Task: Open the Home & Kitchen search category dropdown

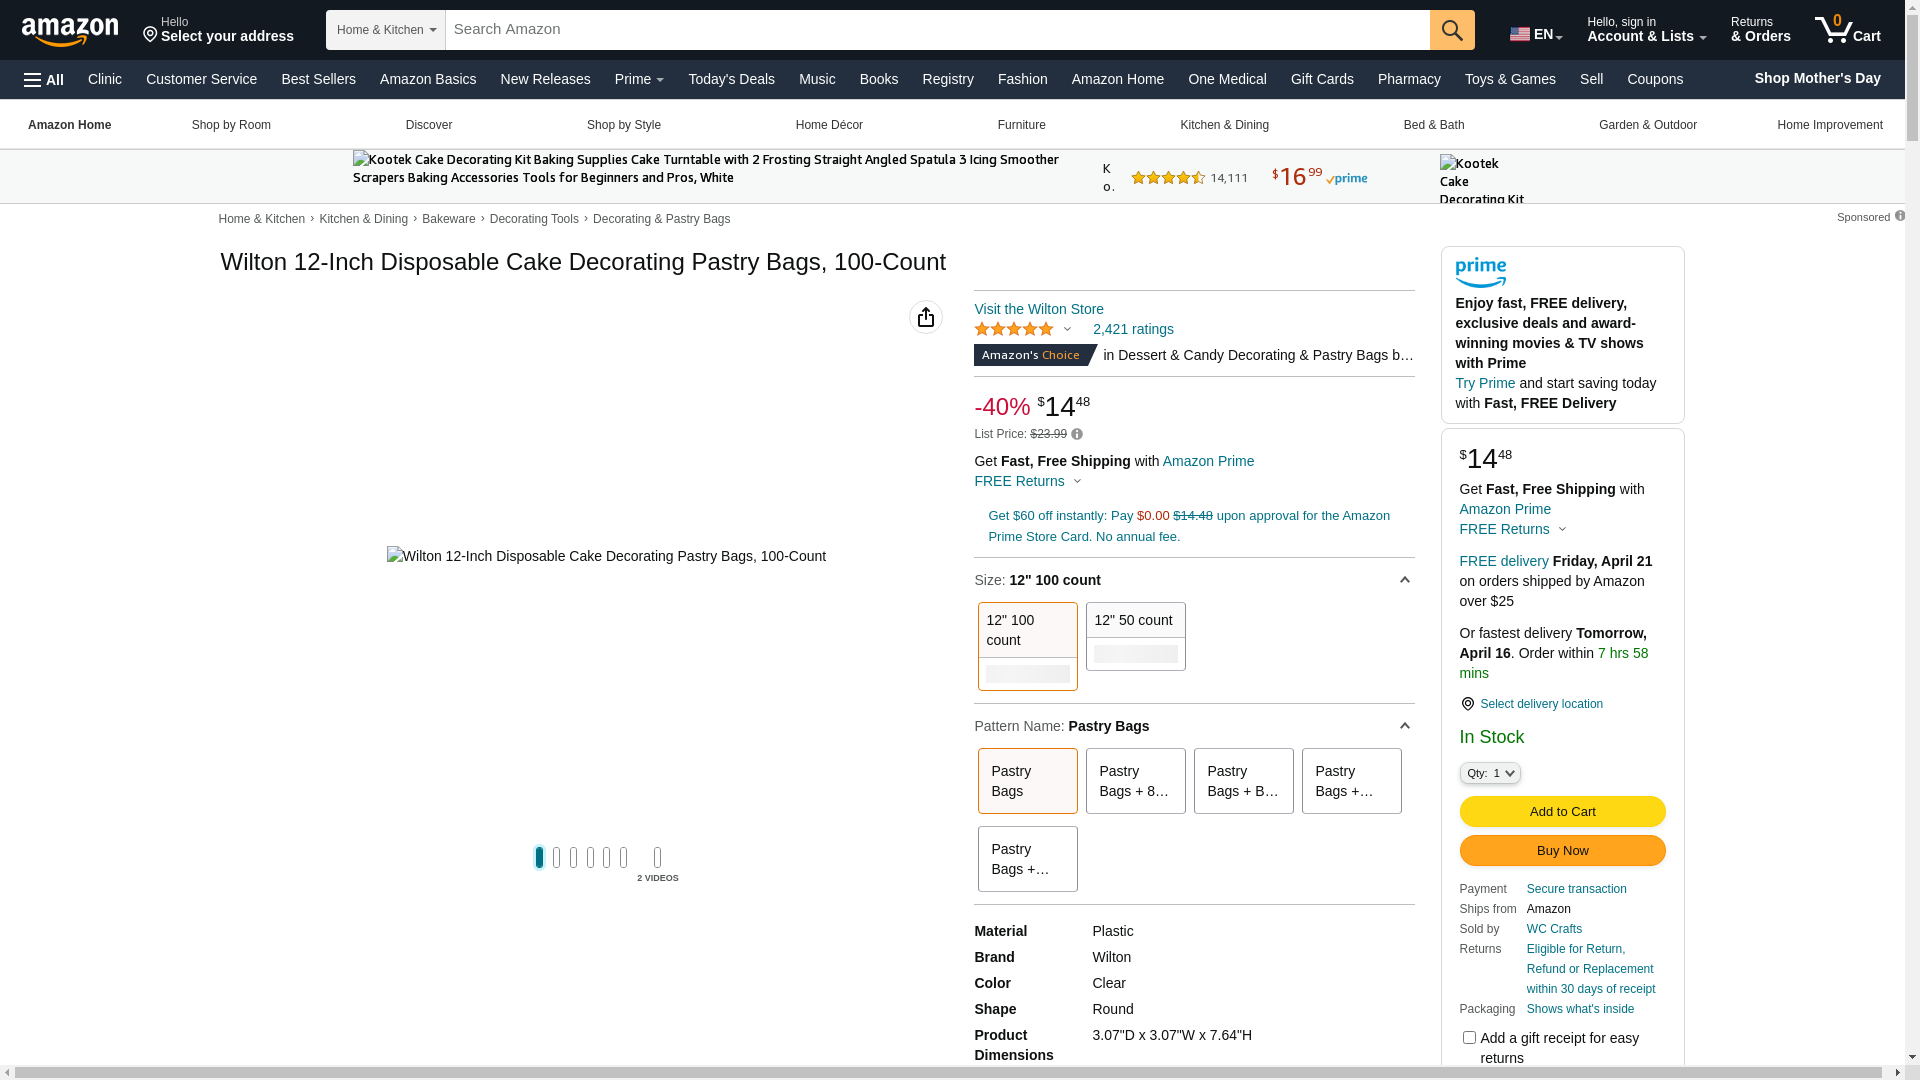Action: coord(386,30)
